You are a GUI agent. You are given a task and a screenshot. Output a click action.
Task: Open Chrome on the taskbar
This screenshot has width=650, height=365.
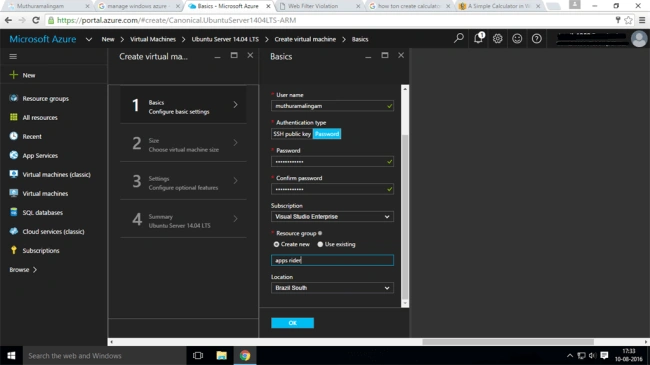(245, 355)
